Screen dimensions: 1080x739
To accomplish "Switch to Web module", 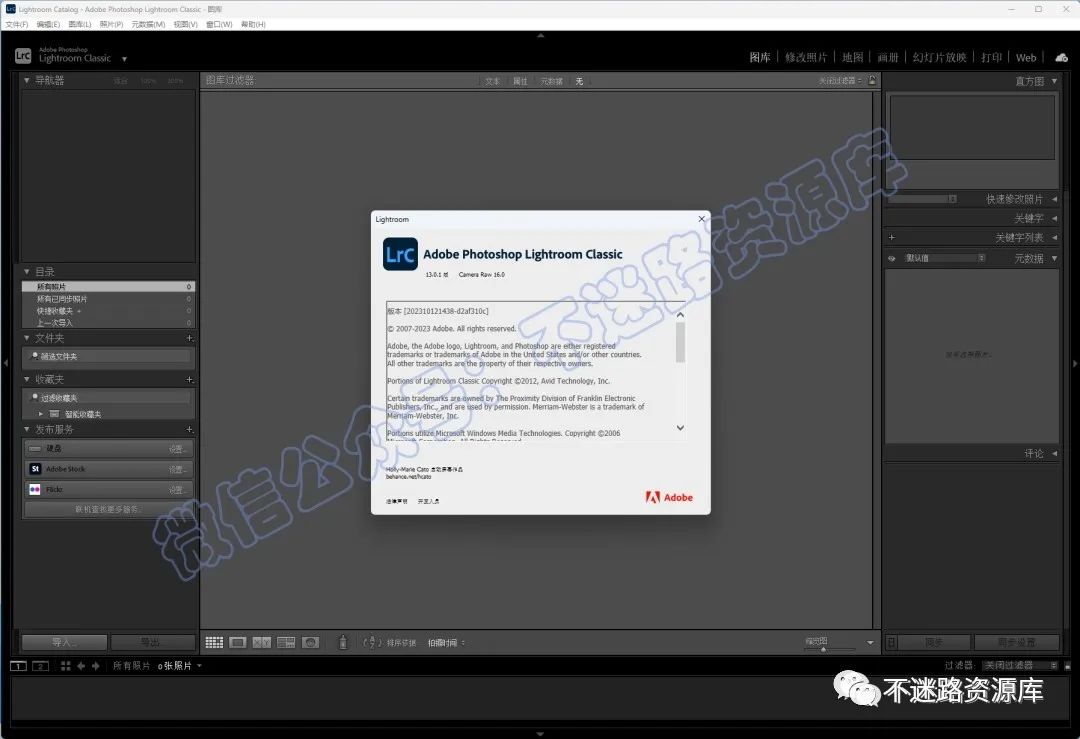I will click(1026, 58).
